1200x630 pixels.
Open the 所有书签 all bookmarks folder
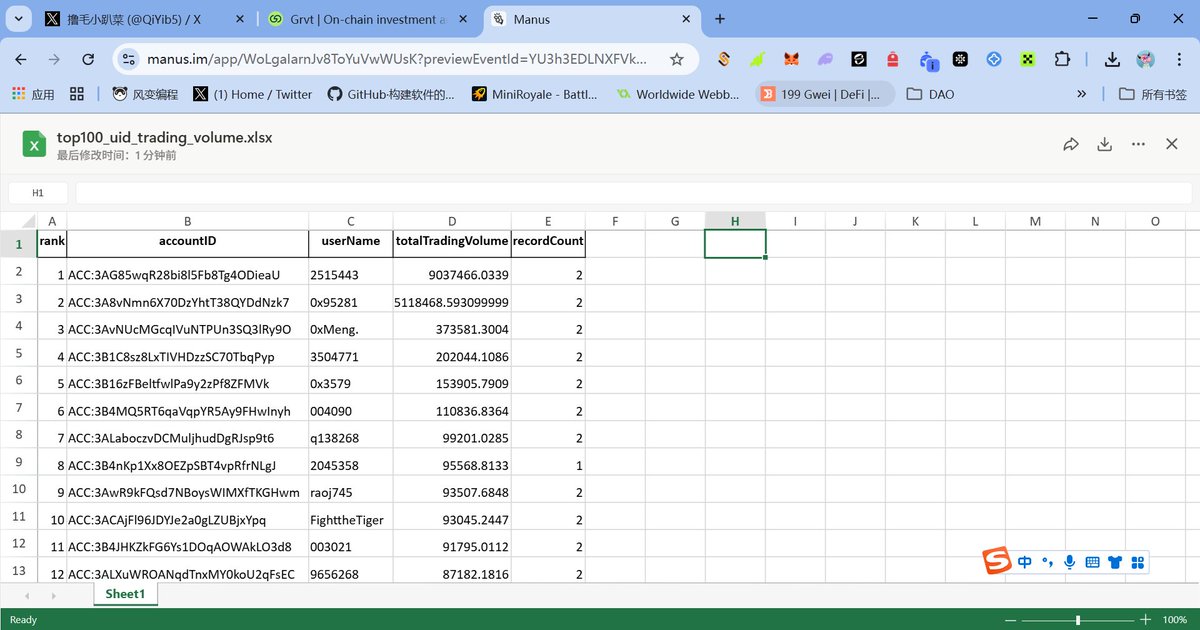(x=1153, y=94)
